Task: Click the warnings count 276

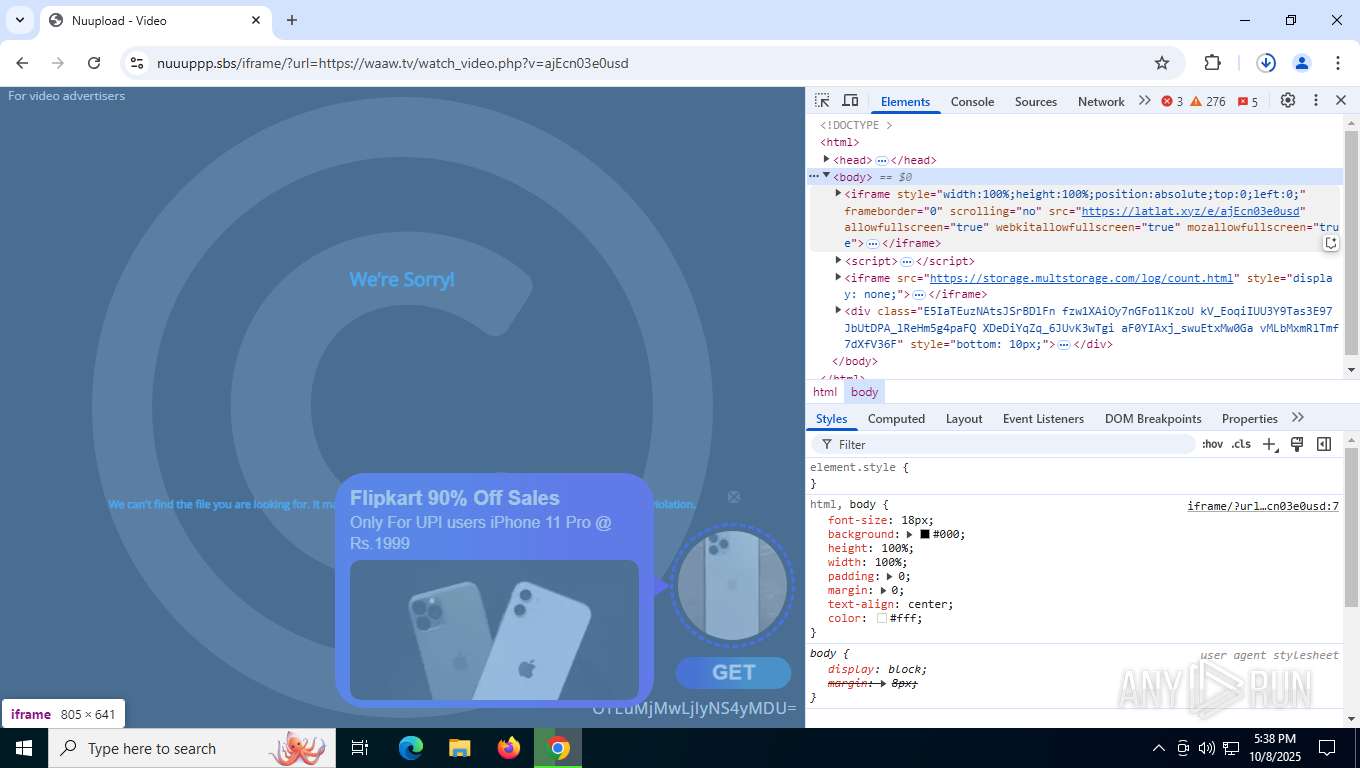Action: click(x=1208, y=101)
